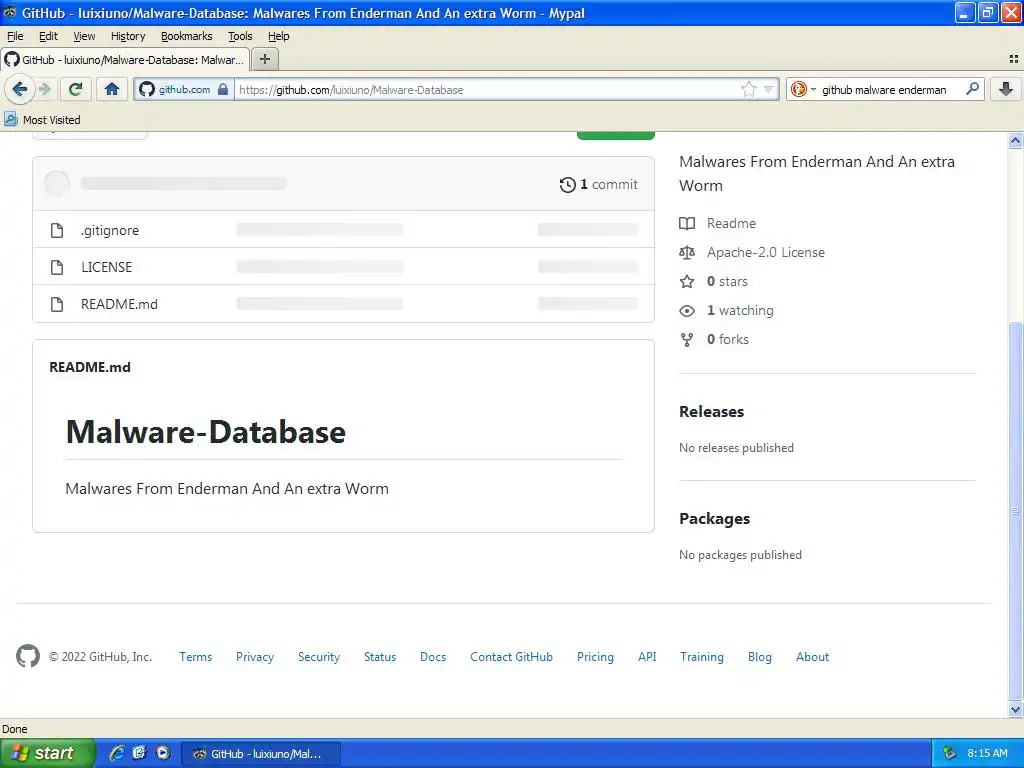
Task: Click the browser Back arrow button
Action: (20, 89)
